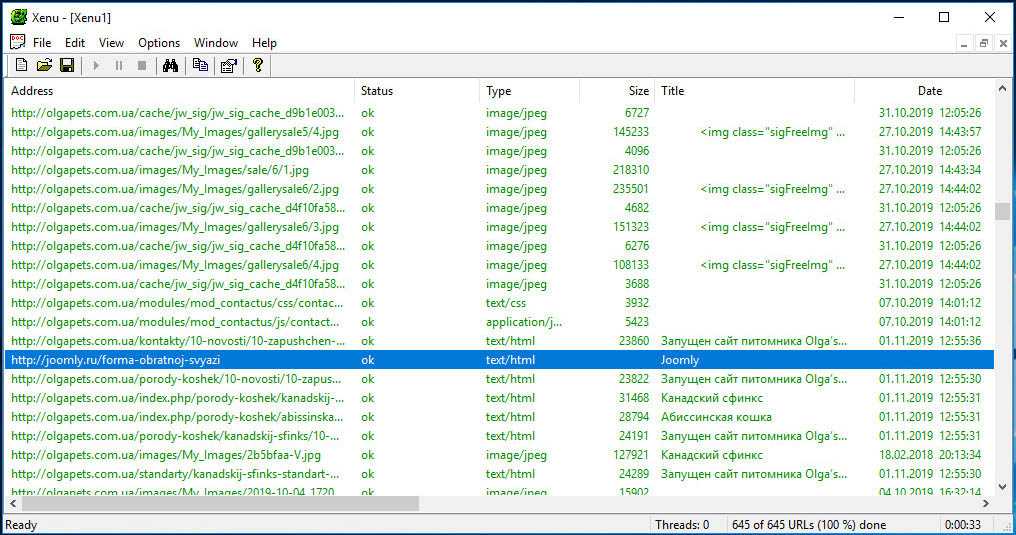This screenshot has height=535, width=1016.
Task: Click the Save floppy disk icon
Action: (67, 65)
